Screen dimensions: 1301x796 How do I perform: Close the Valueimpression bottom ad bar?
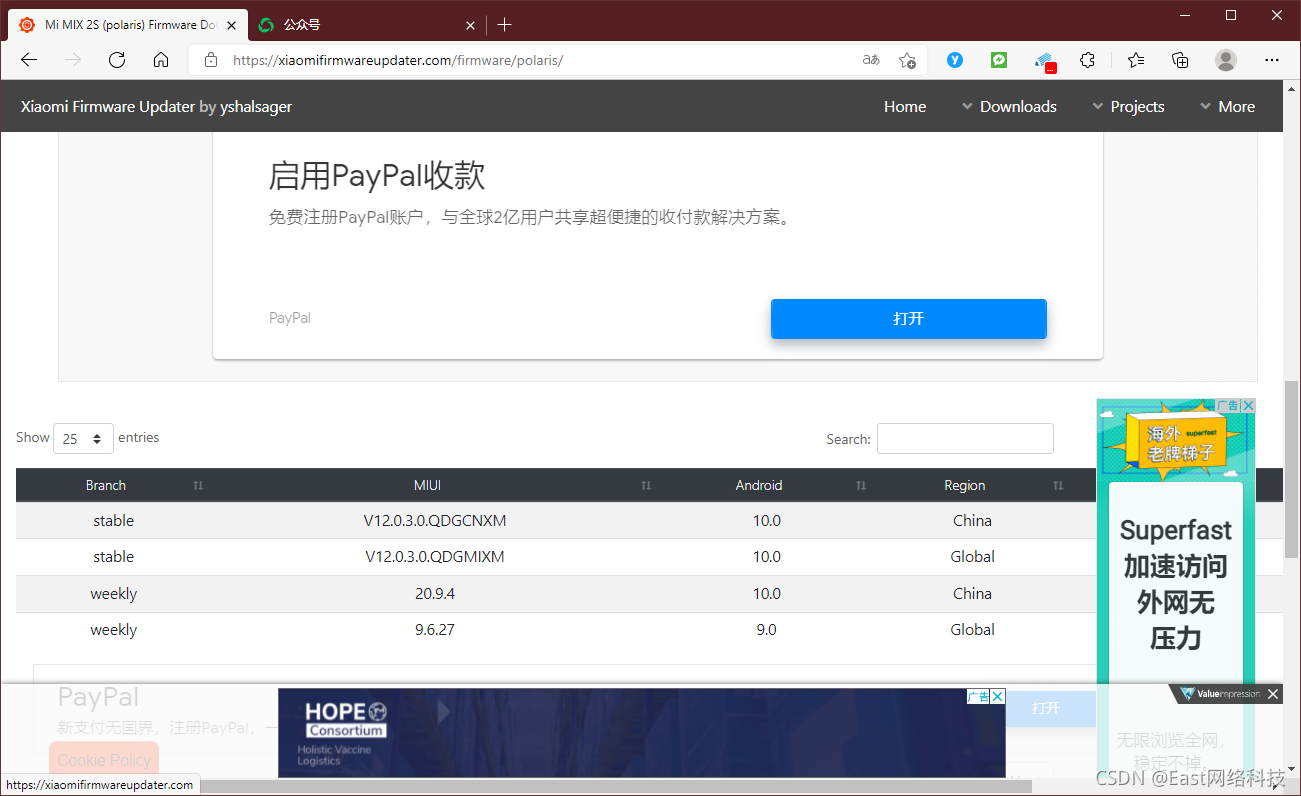tap(1273, 694)
